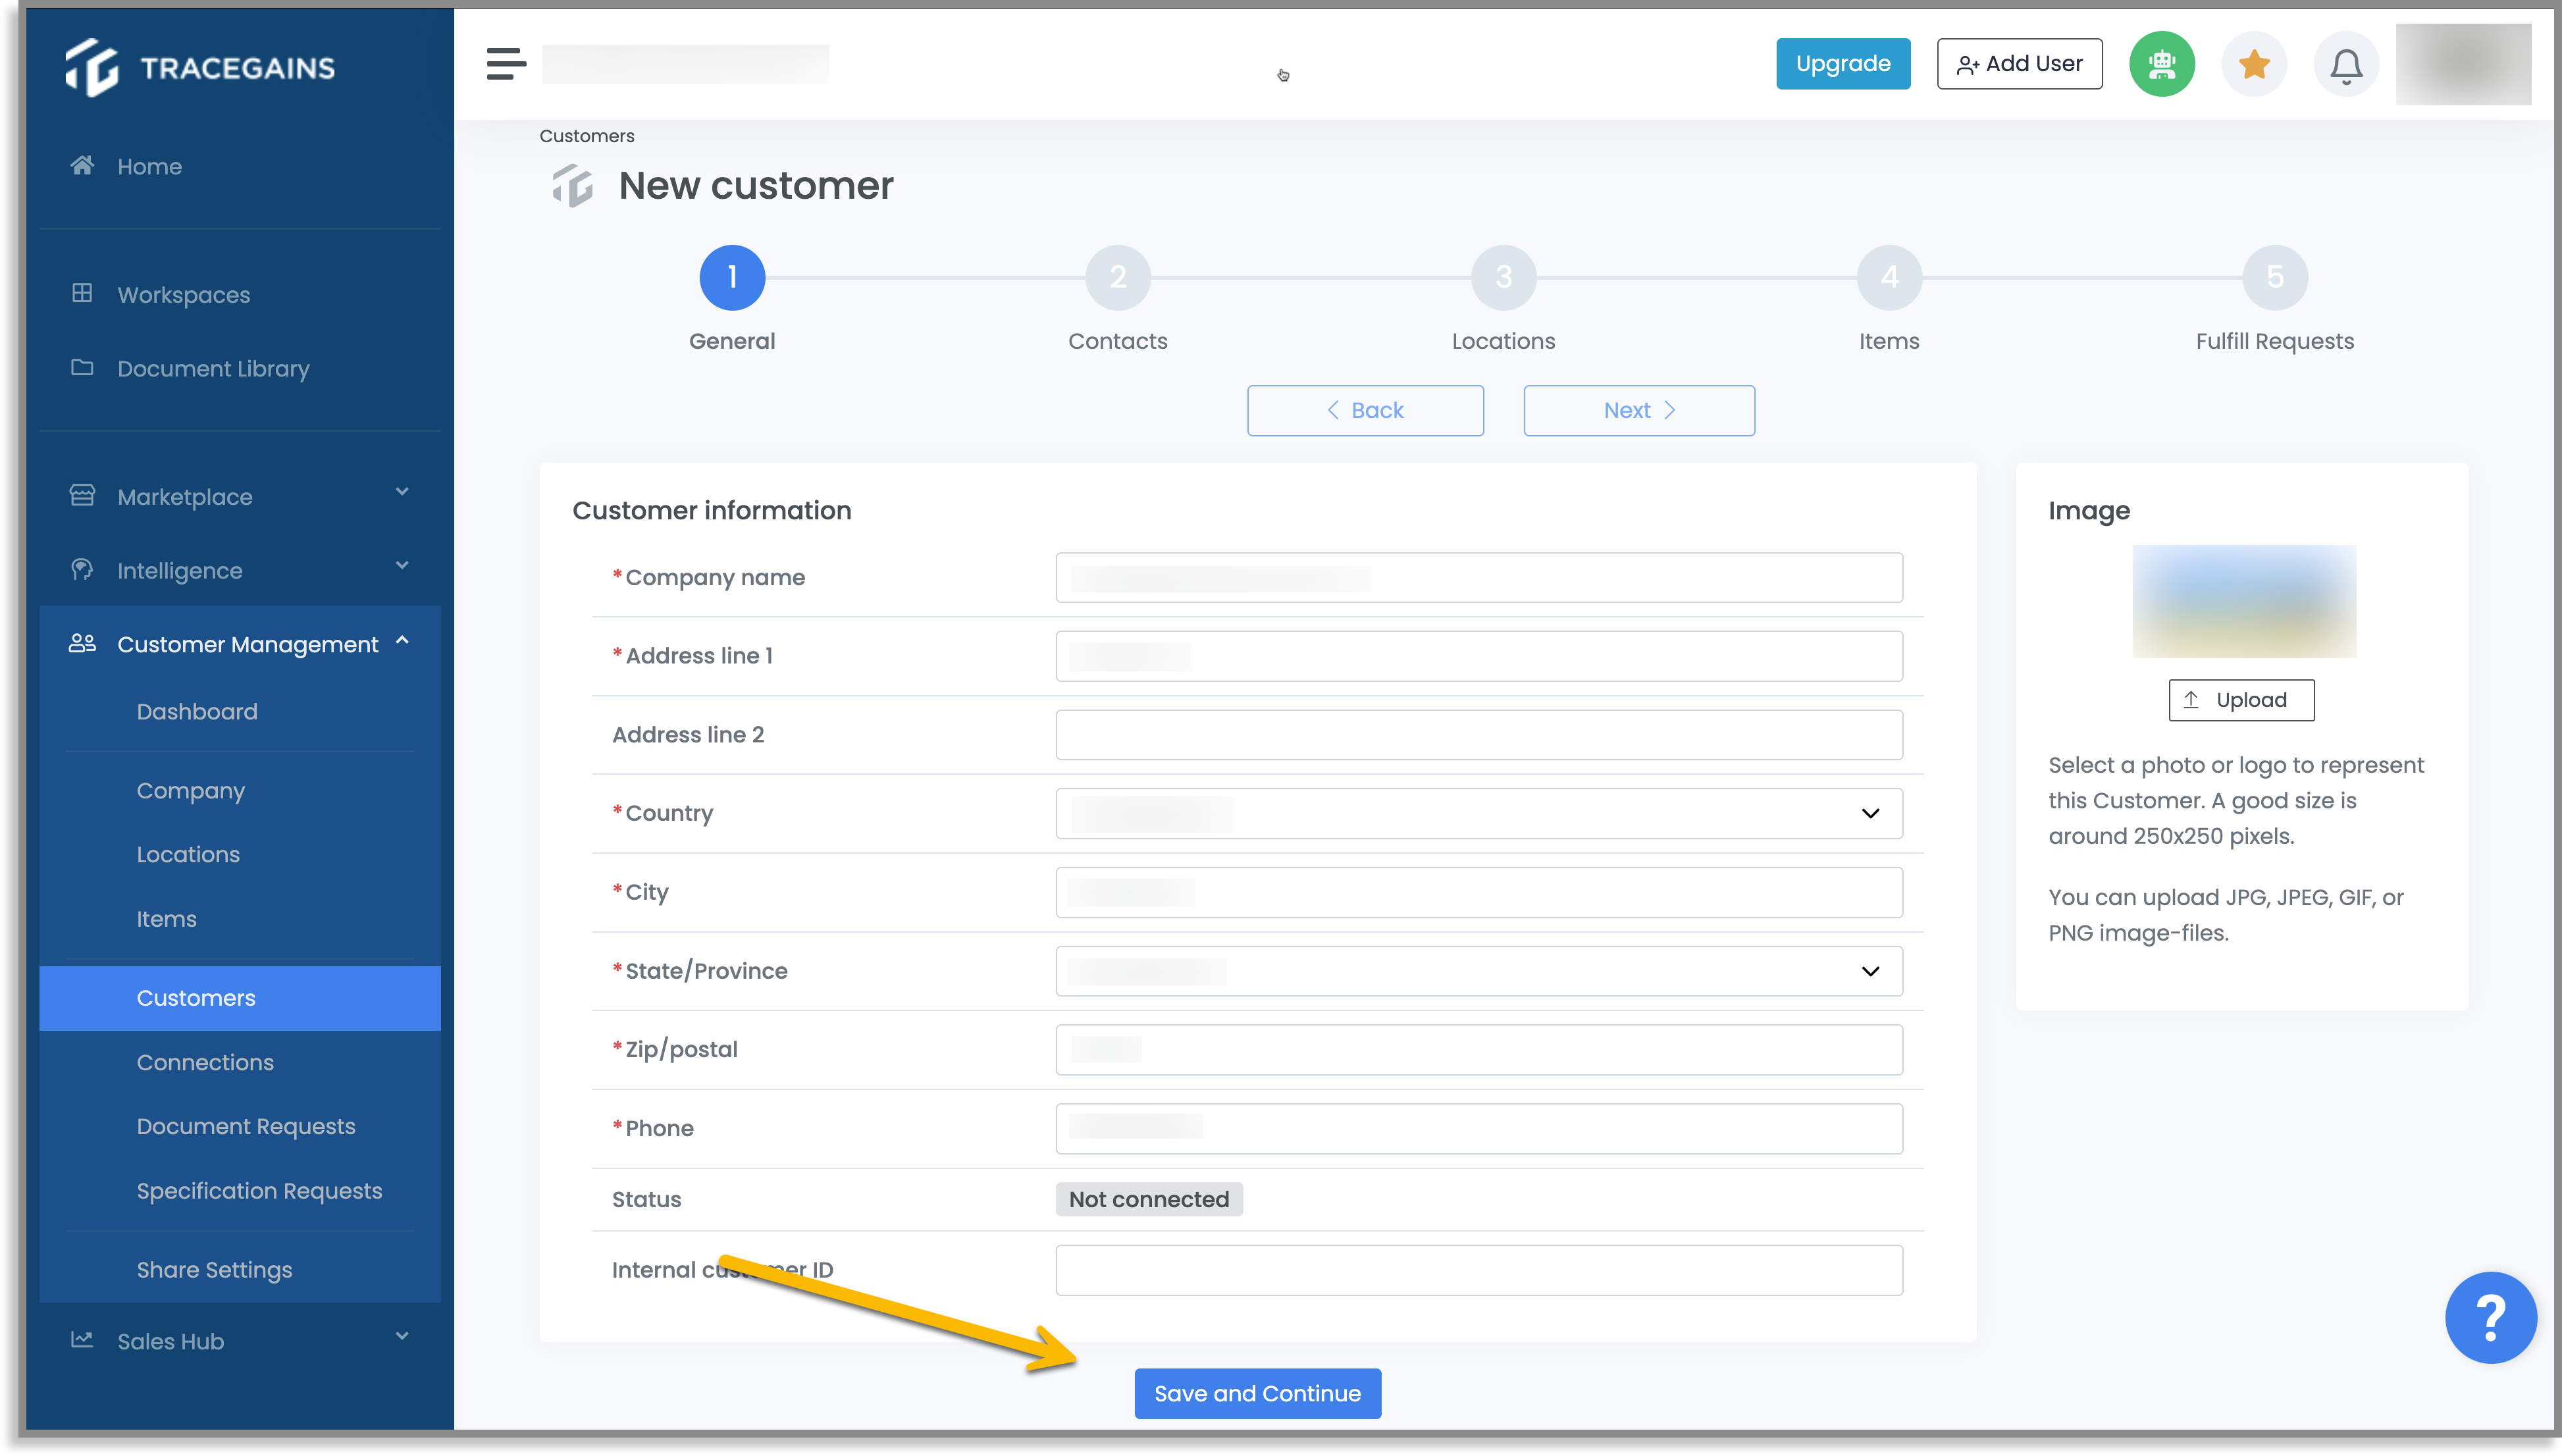The height and width of the screenshot is (1456, 2562).
Task: Click the Document Library folder icon
Action: click(x=82, y=367)
